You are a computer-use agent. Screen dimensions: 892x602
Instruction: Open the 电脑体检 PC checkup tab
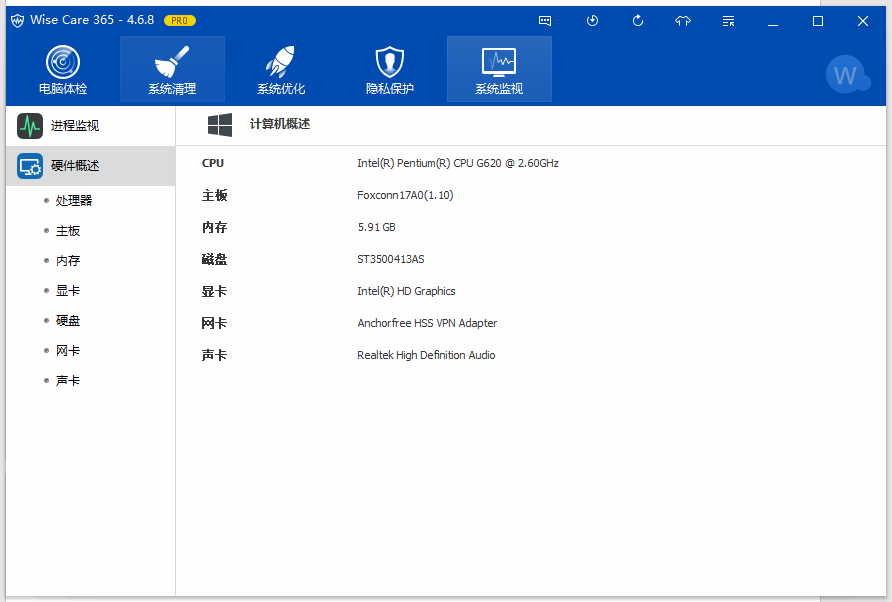click(63, 70)
